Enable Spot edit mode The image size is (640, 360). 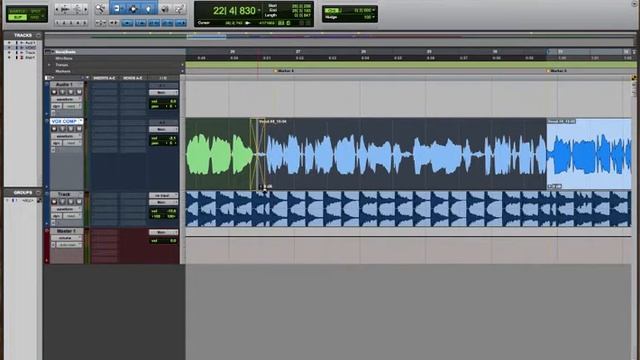35,10
